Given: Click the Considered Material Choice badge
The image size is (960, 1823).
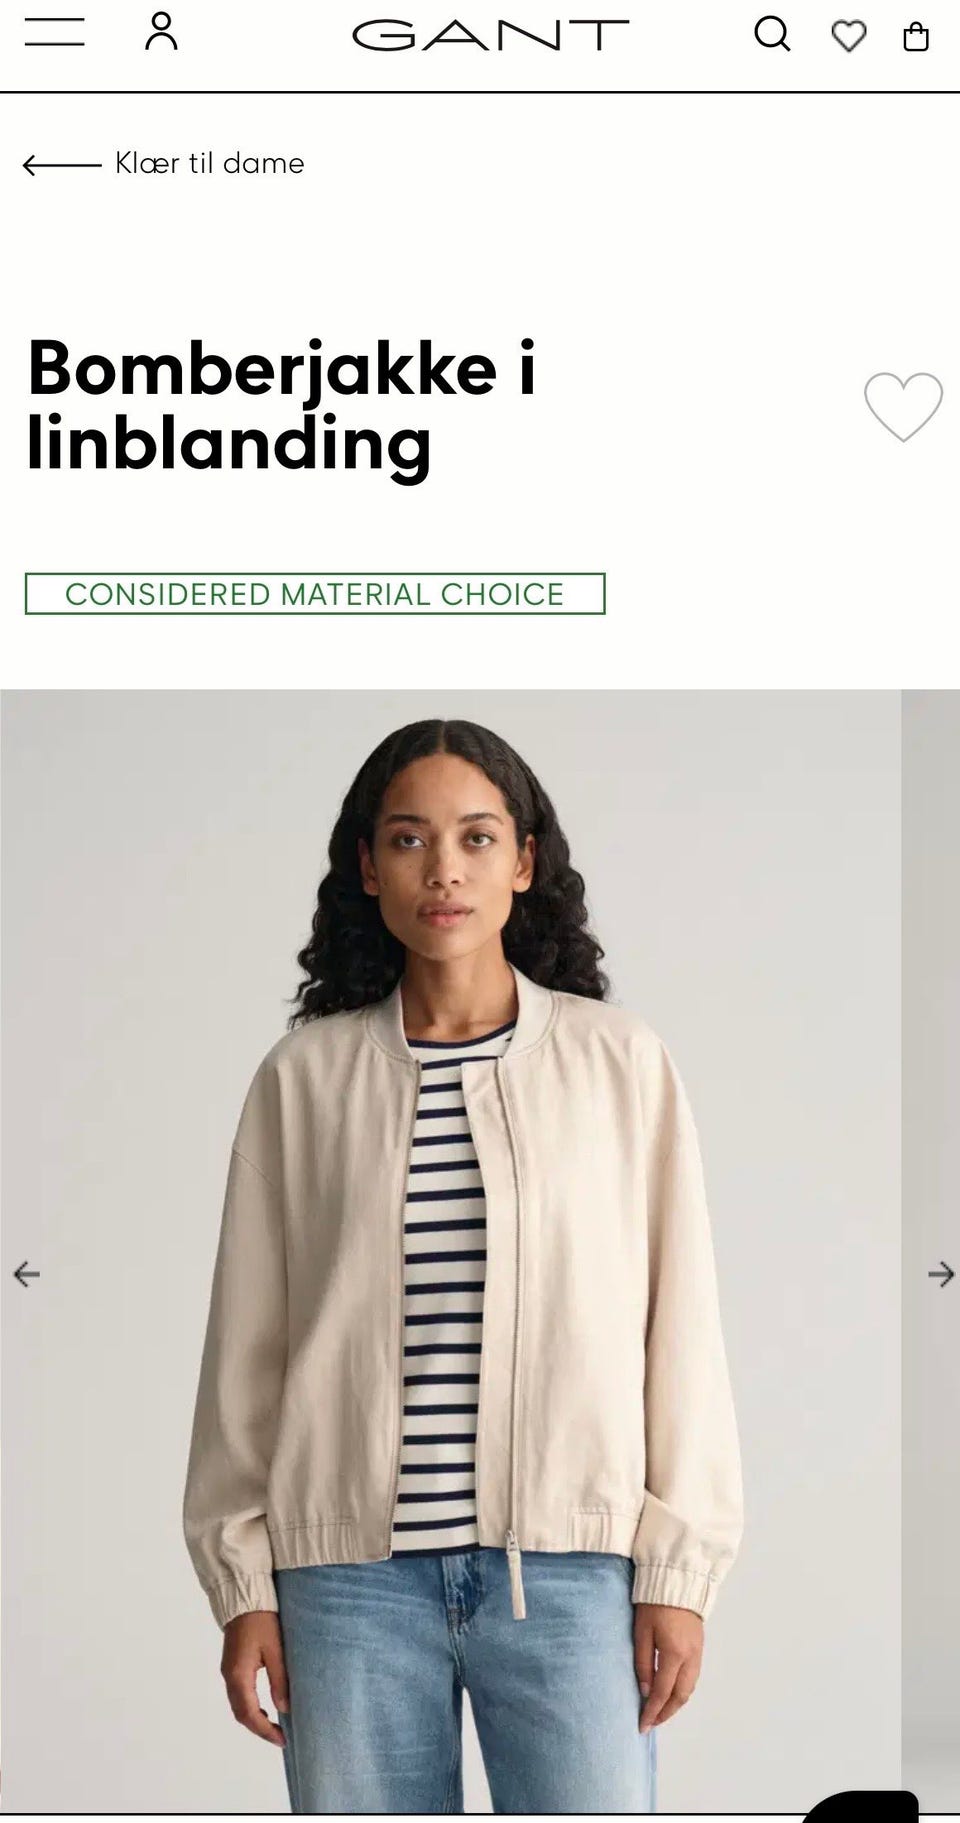Looking at the screenshot, I should 315,594.
